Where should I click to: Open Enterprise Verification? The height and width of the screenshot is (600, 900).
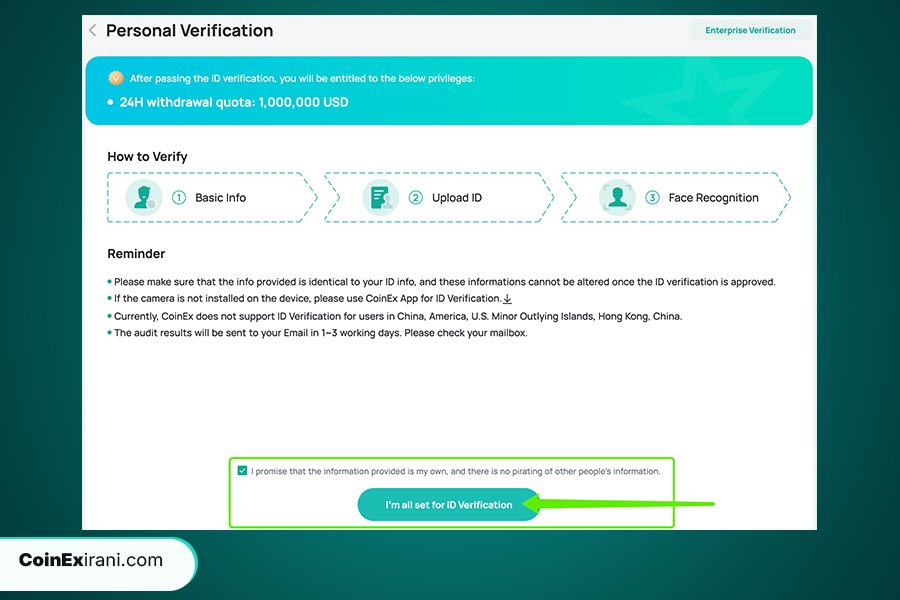750,30
